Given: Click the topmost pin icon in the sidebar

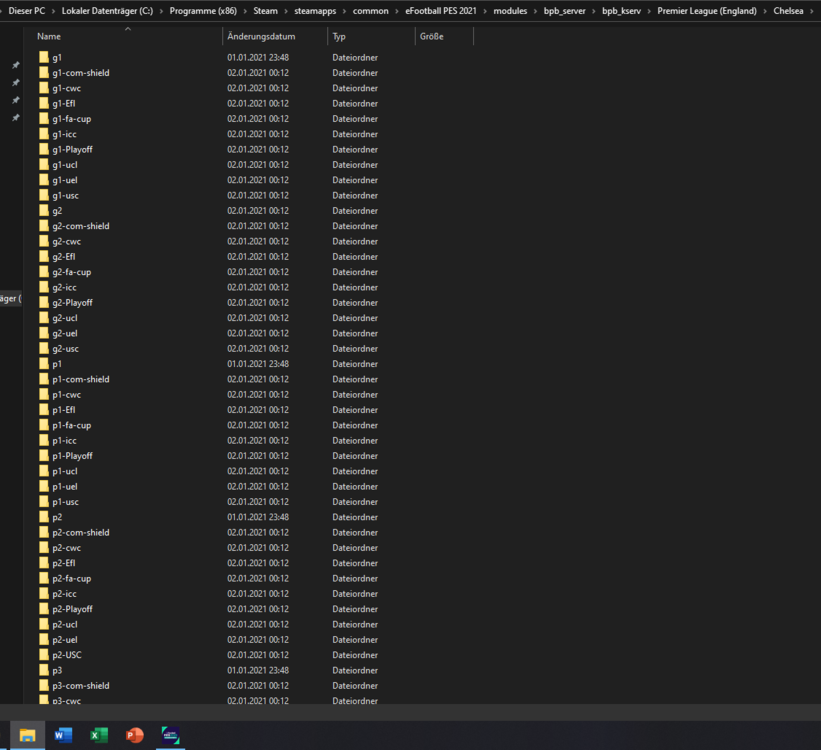Looking at the screenshot, I should coord(14,66).
